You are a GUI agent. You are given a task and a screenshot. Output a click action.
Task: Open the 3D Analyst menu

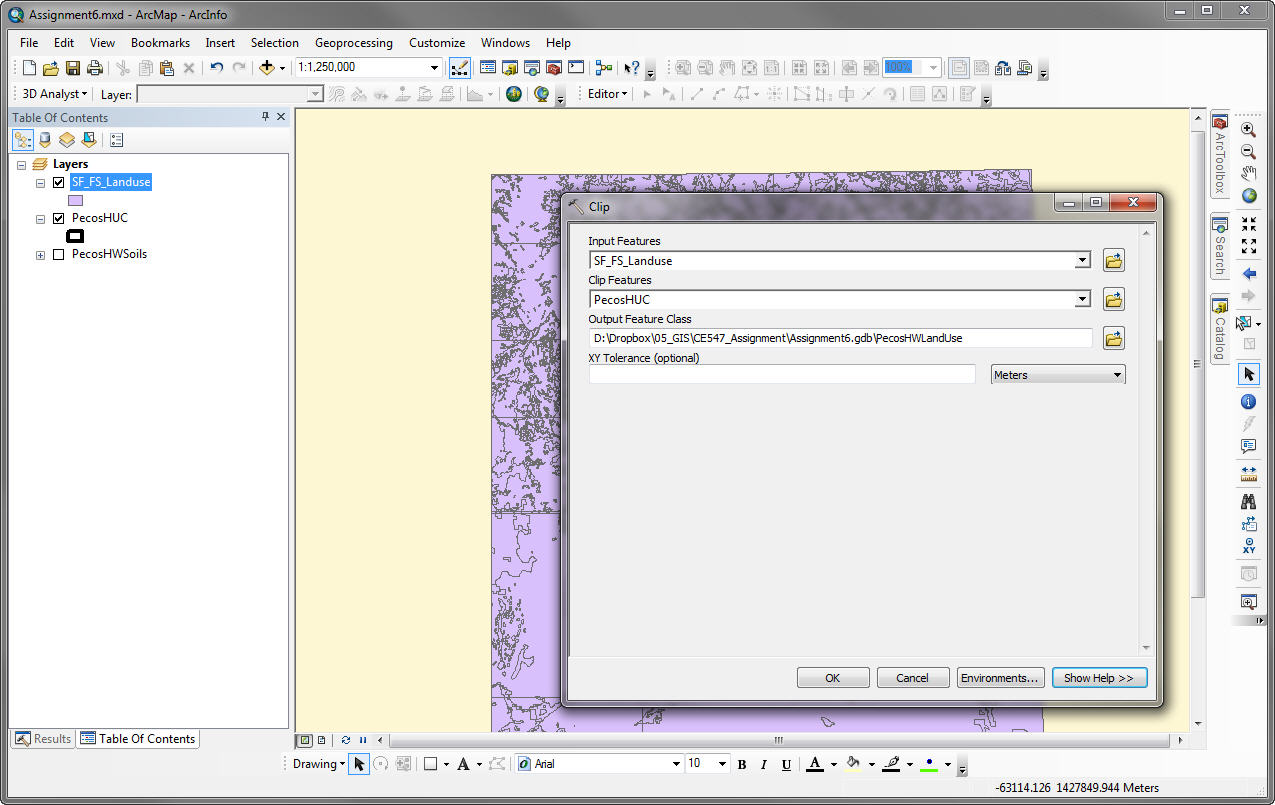(55, 94)
